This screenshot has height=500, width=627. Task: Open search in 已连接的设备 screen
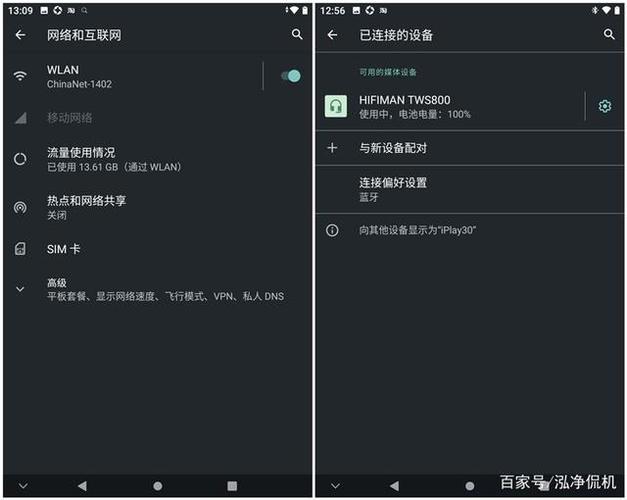click(609, 34)
